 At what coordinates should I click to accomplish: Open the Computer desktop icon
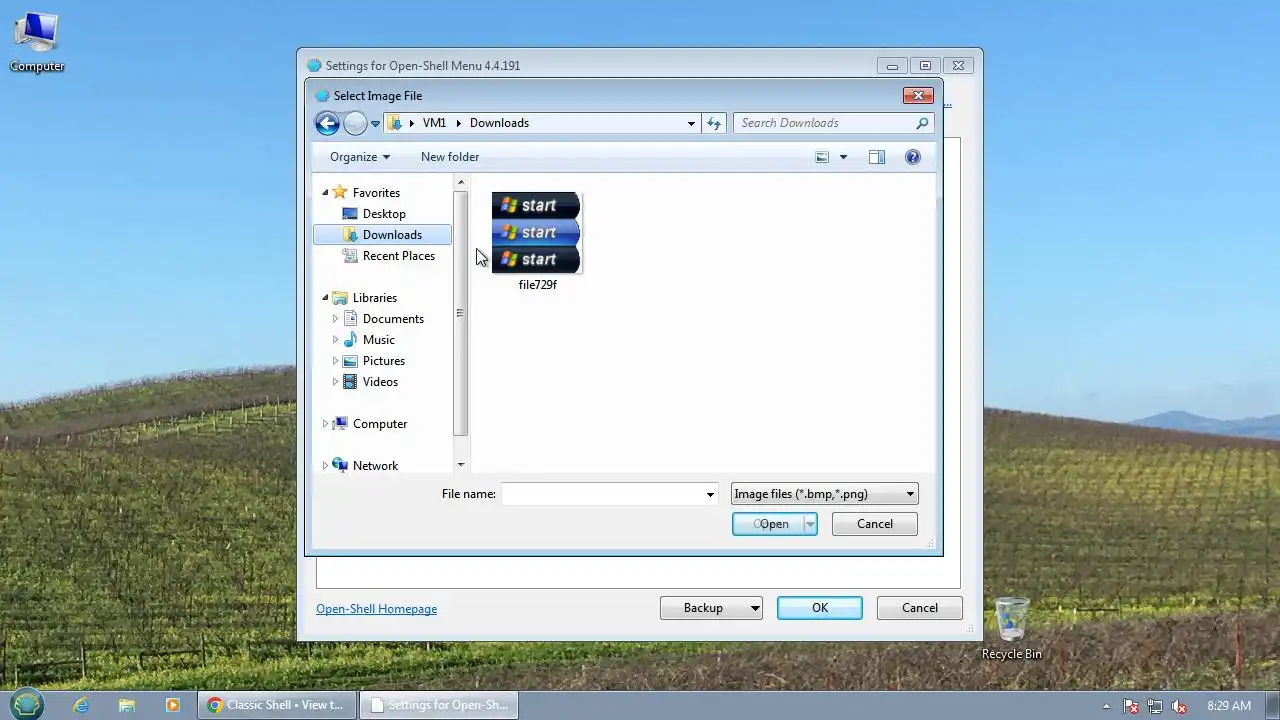(x=37, y=42)
